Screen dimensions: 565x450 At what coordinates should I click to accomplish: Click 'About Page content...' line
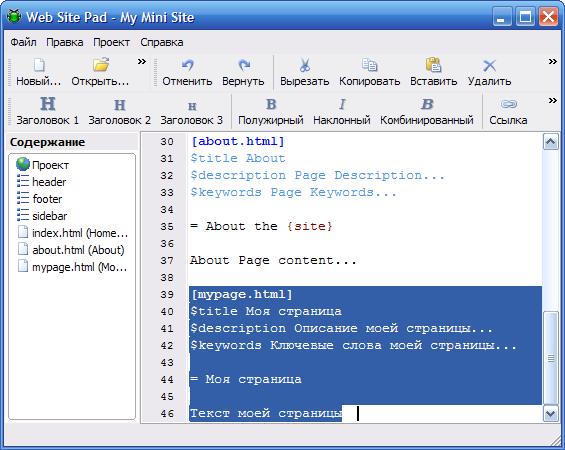(x=273, y=260)
